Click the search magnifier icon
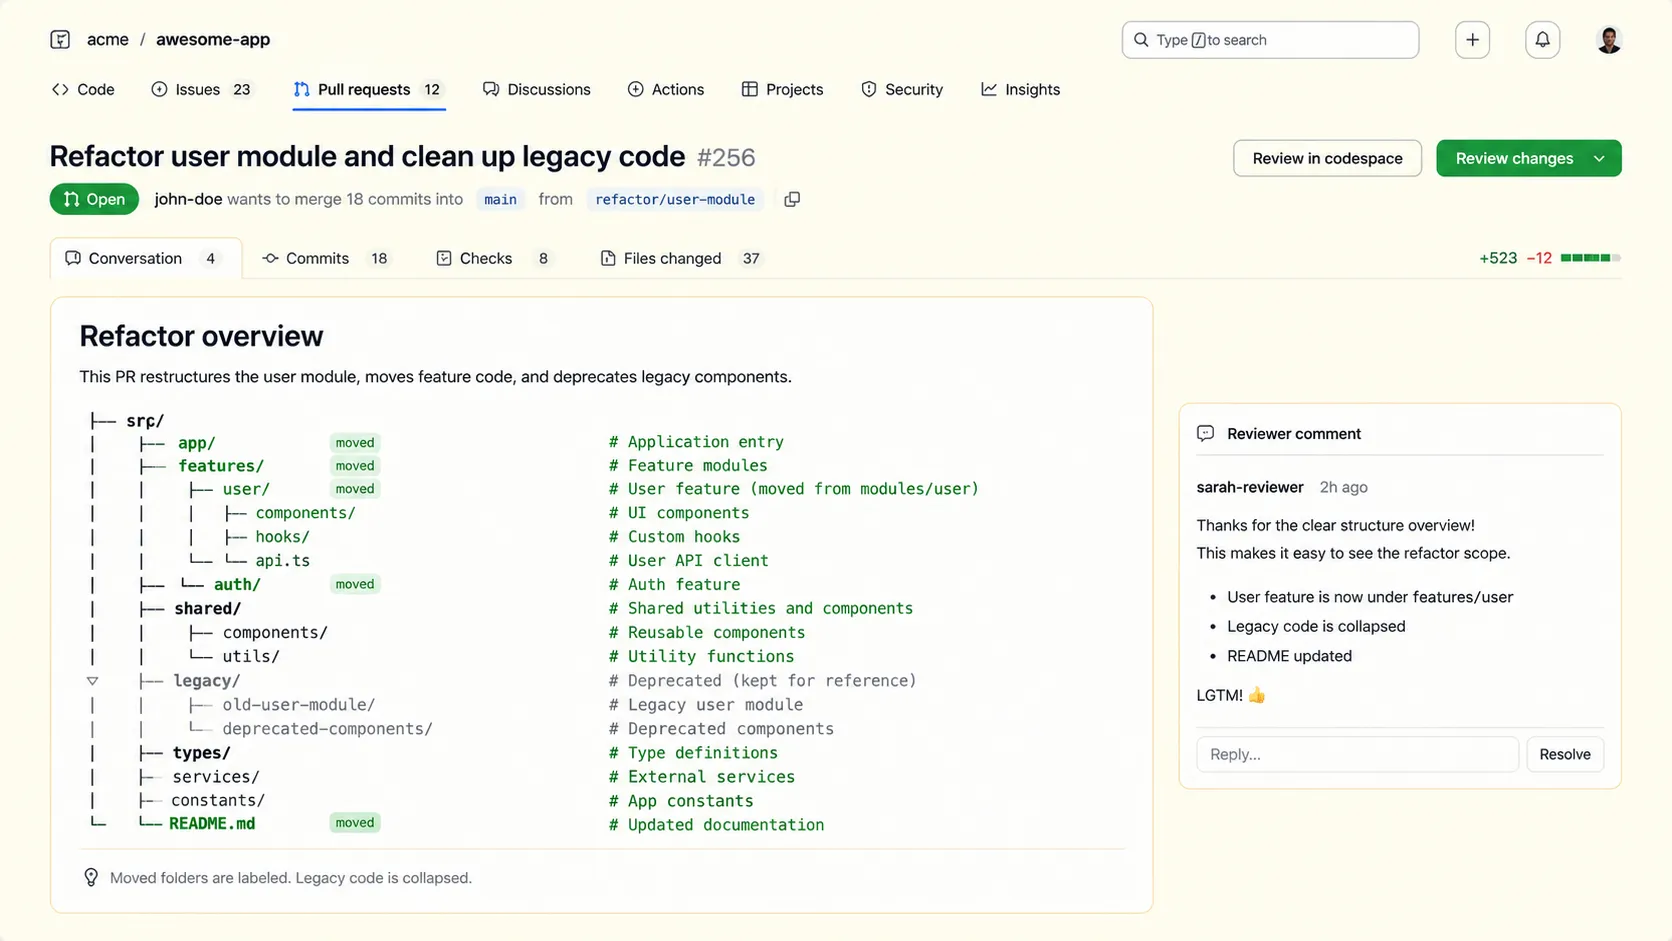Image resolution: width=1672 pixels, height=941 pixels. [x=1141, y=40]
